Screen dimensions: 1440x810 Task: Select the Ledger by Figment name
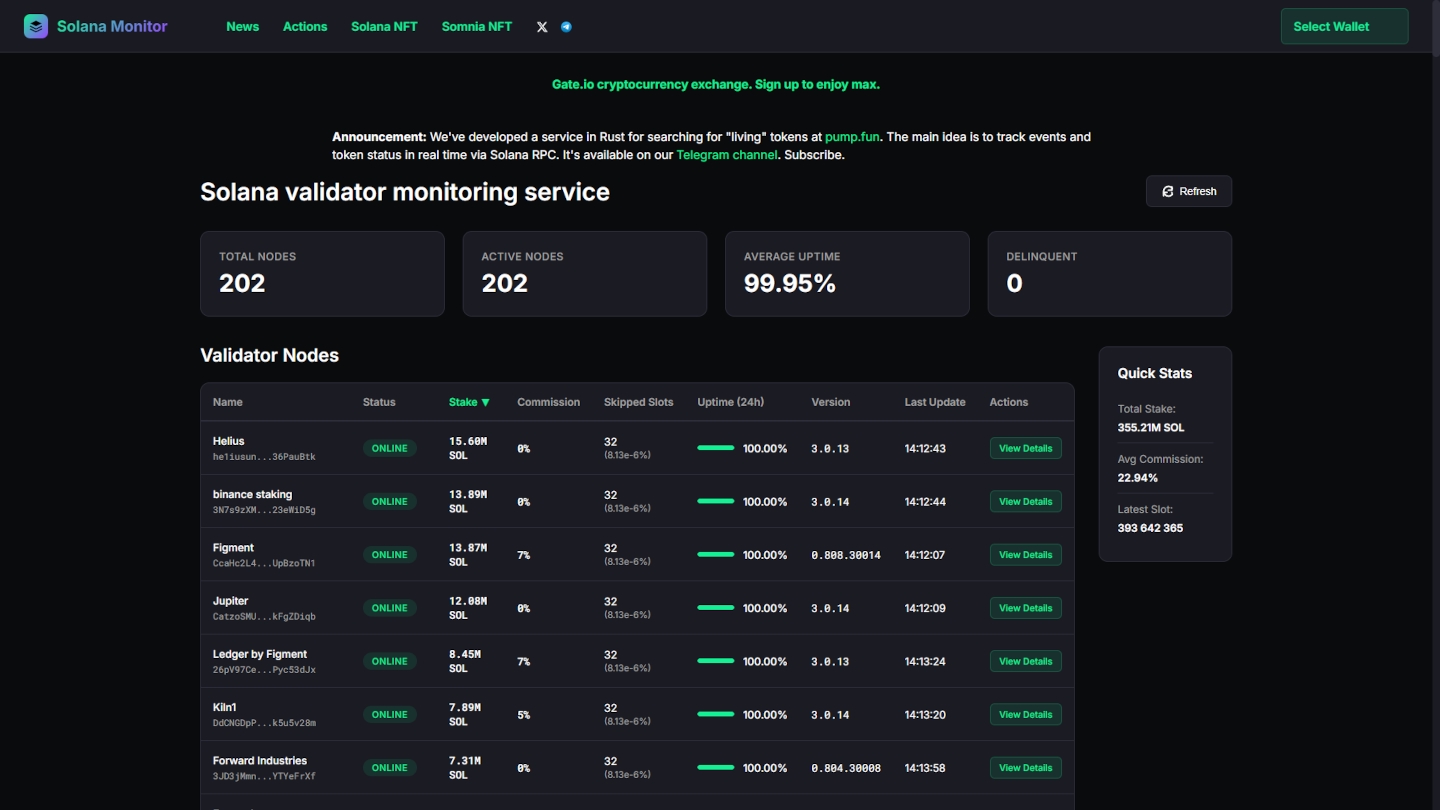pyautogui.click(x=260, y=654)
